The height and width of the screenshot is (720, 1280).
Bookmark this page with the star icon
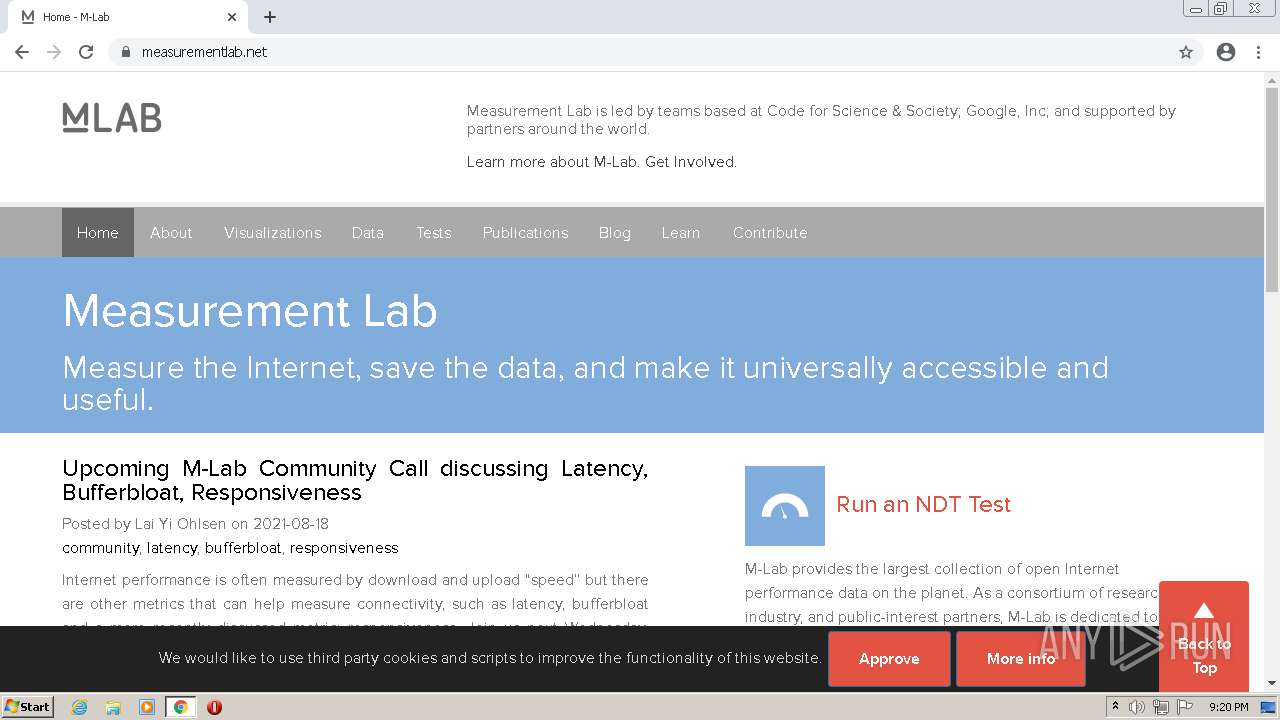[x=1186, y=52]
